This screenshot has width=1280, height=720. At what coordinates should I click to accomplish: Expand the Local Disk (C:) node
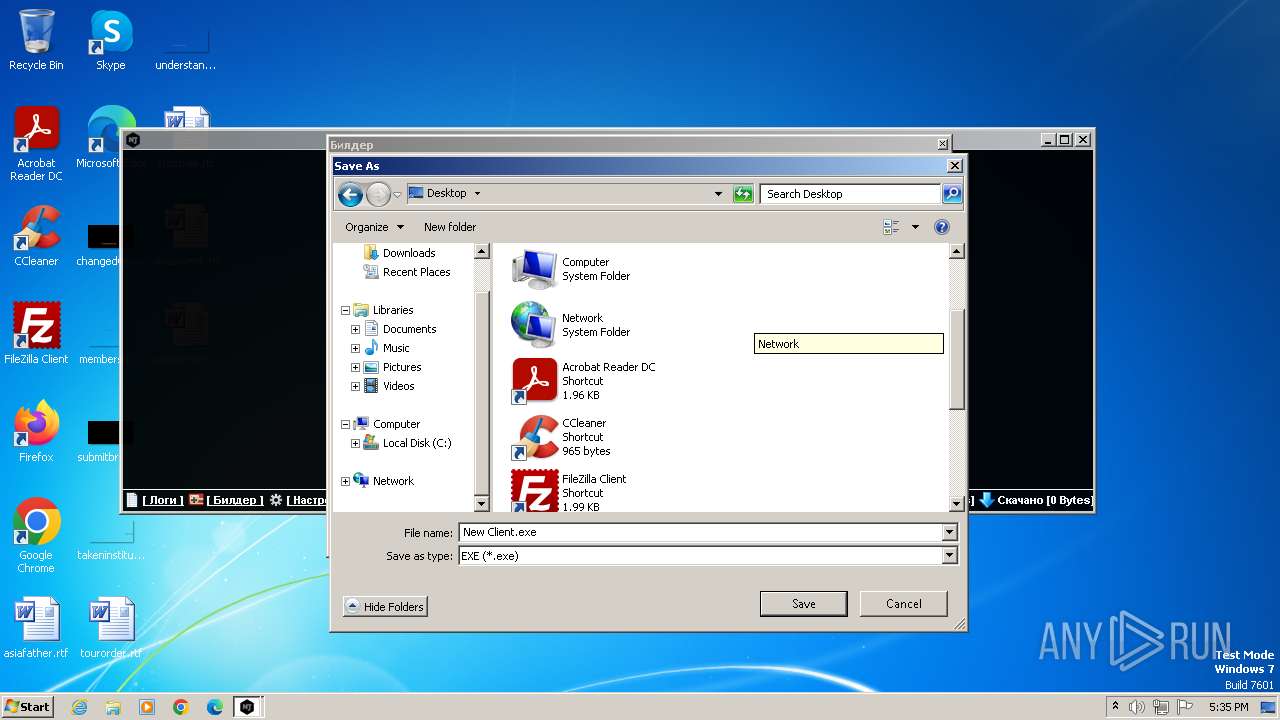355,443
